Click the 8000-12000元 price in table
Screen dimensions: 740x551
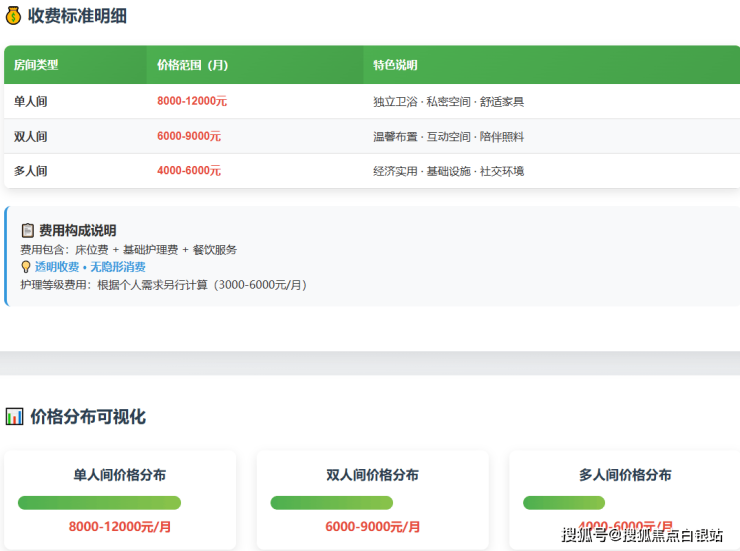(x=192, y=101)
